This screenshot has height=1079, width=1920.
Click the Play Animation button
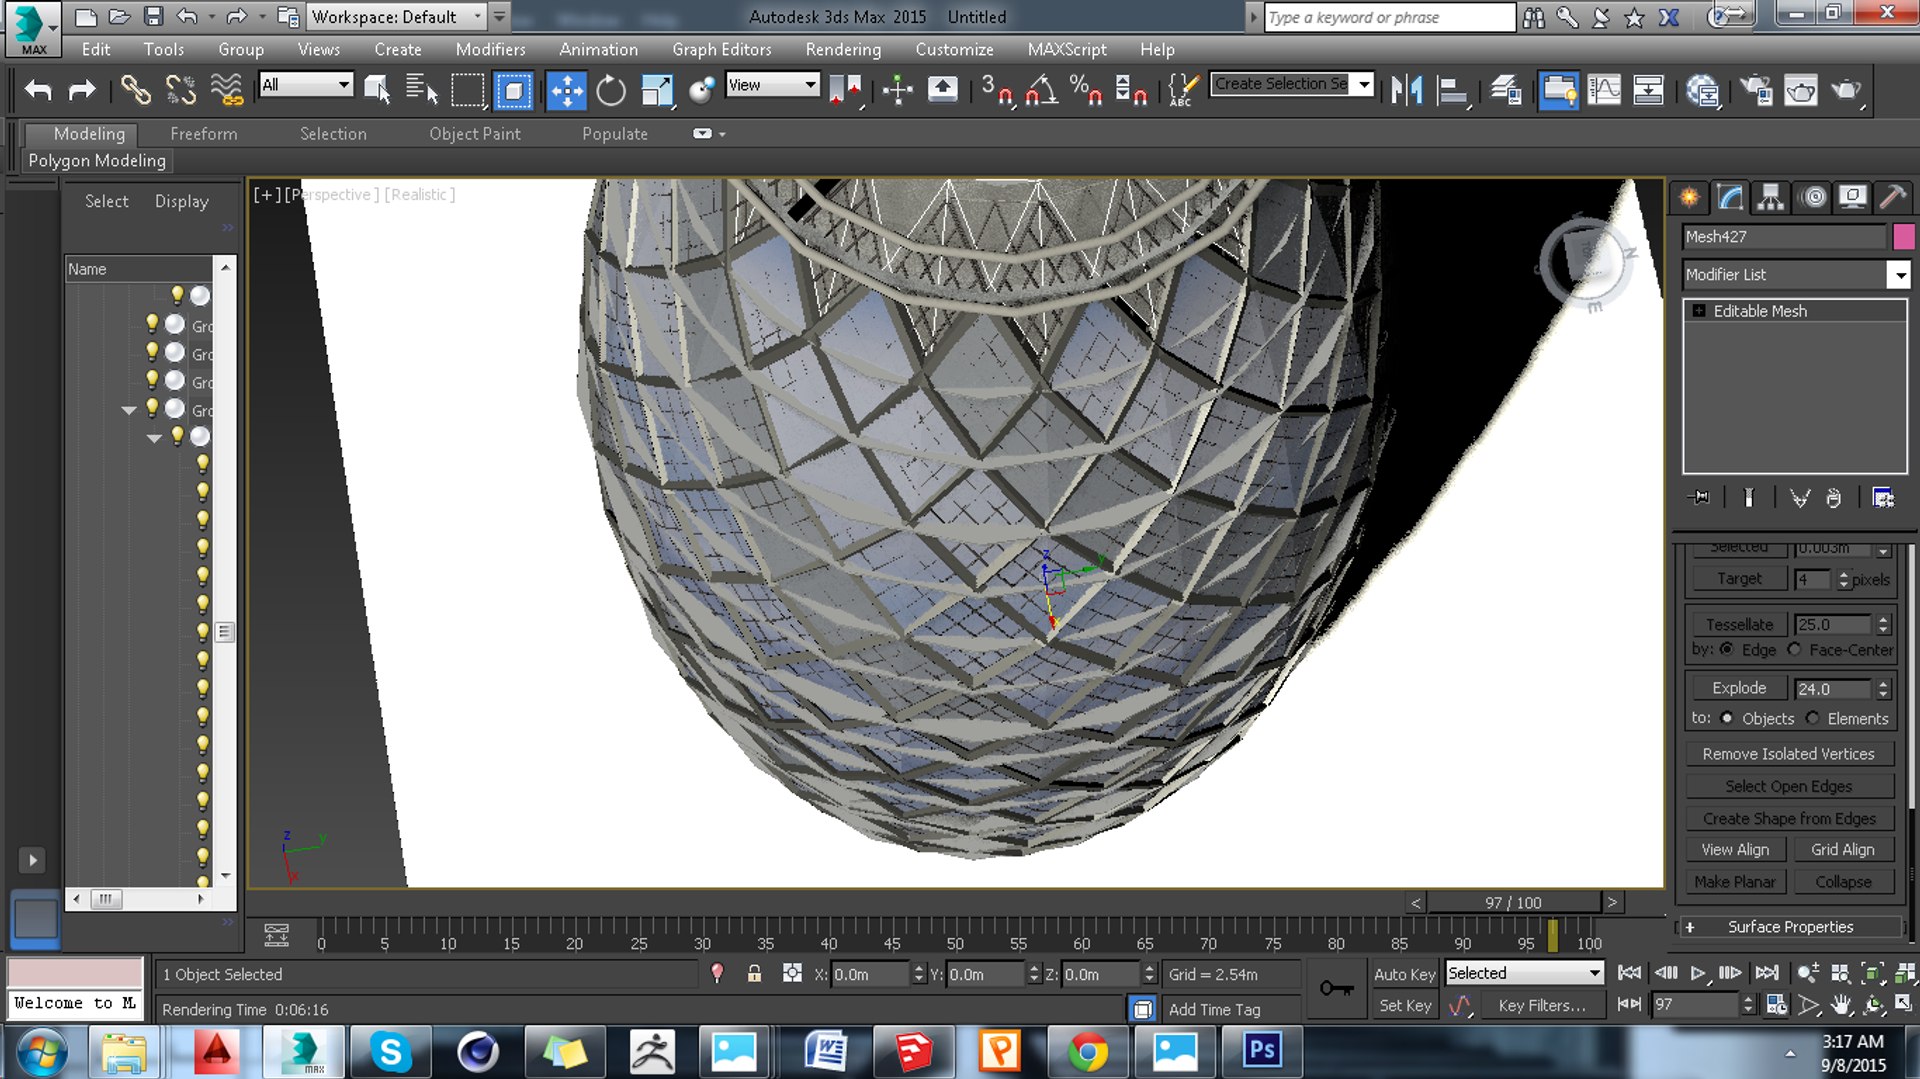click(x=1697, y=973)
